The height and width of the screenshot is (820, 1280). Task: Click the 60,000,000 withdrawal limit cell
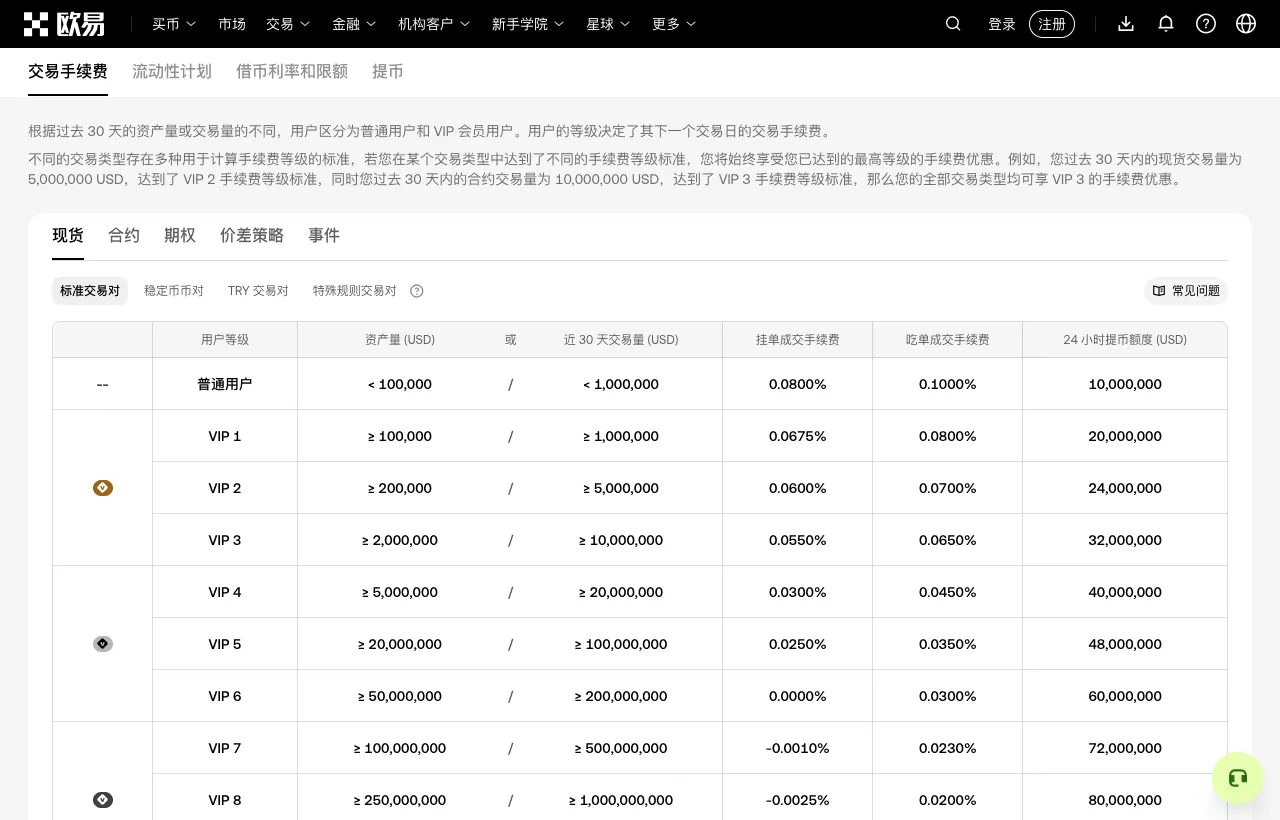click(x=1125, y=696)
